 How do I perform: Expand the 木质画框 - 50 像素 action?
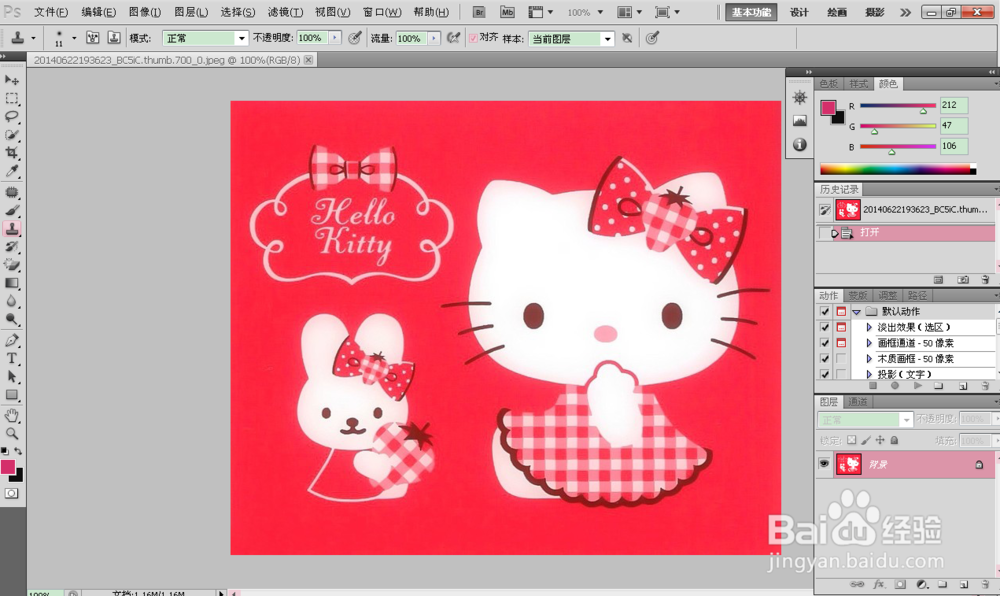pos(869,359)
